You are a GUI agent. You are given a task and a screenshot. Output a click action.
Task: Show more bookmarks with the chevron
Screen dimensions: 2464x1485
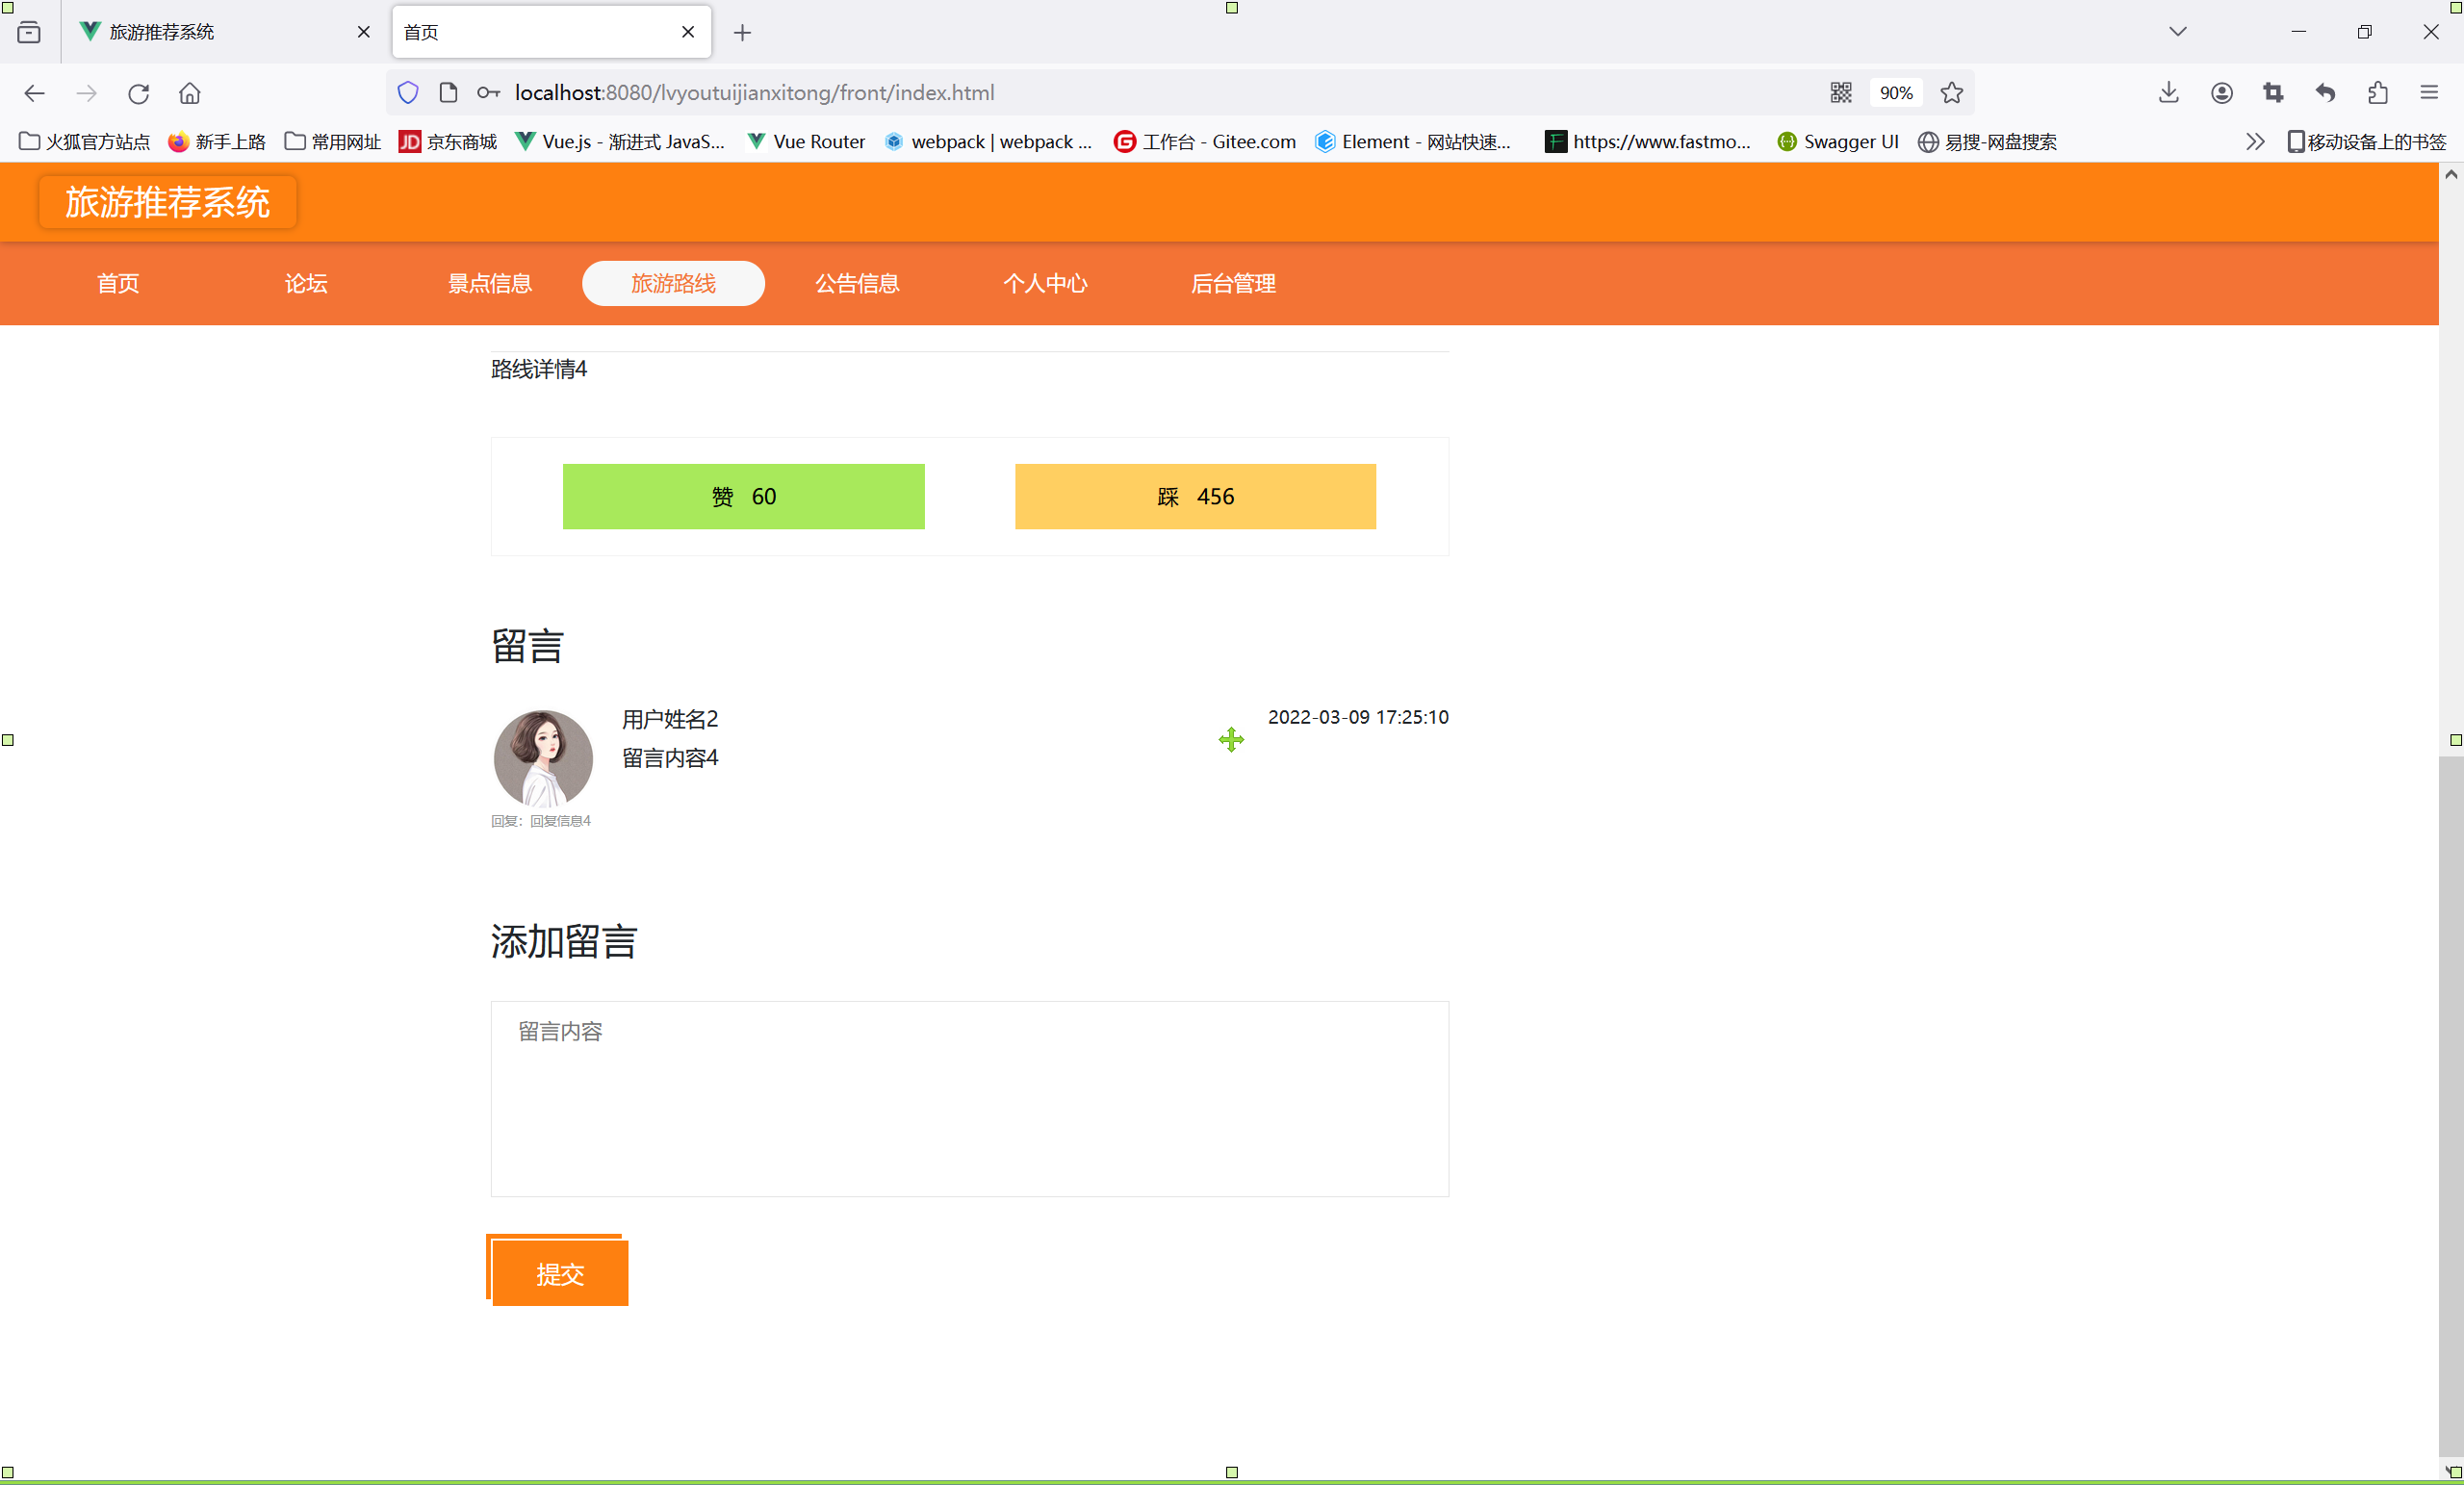point(2254,142)
